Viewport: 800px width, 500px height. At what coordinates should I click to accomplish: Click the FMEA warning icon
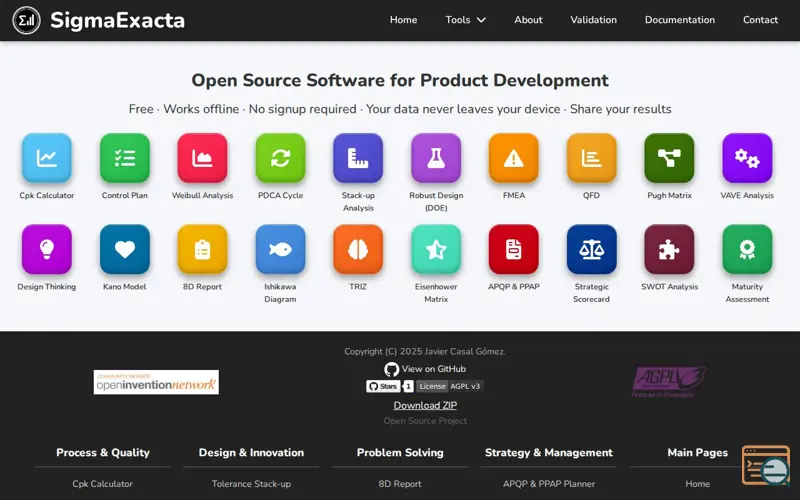tap(514, 158)
